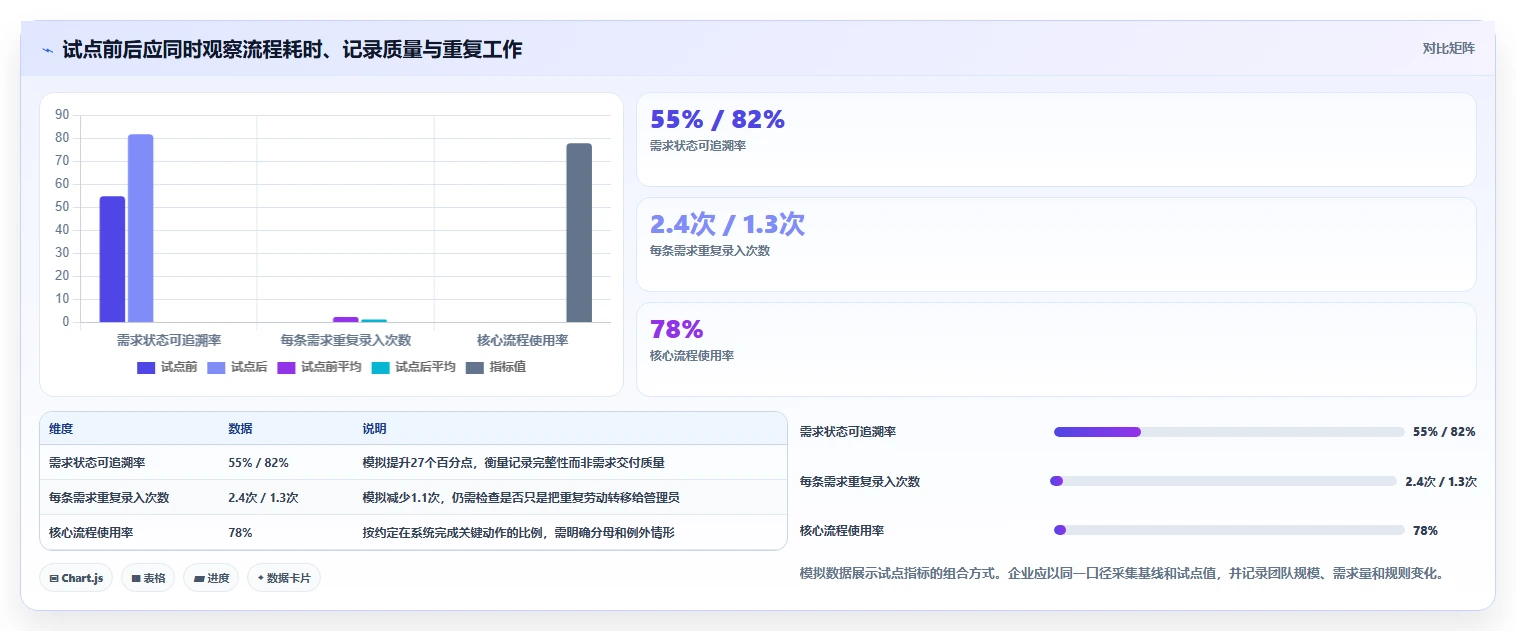Hide the 试点前平均 legend series
The width and height of the screenshot is (1516, 631).
(319, 367)
